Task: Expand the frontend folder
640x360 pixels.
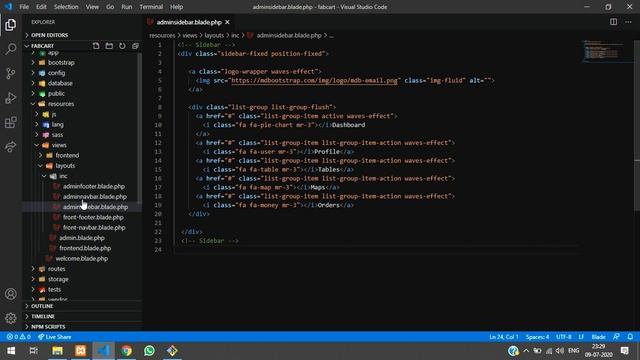Action: point(82,155)
